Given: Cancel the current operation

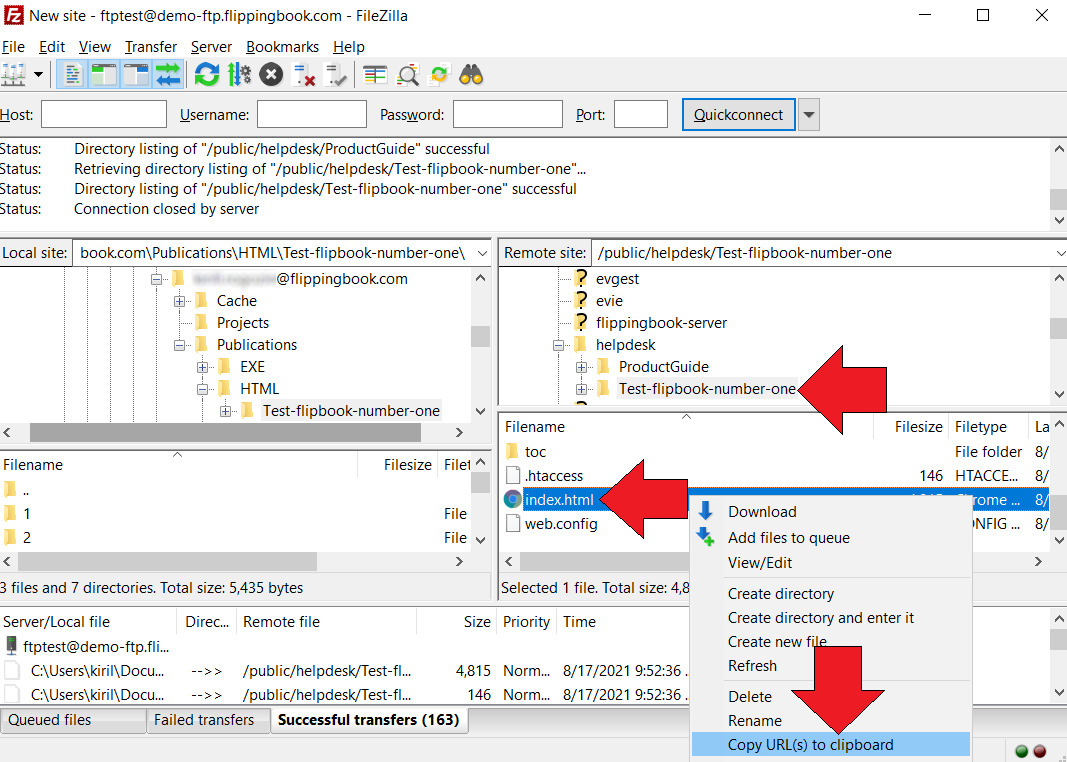Looking at the screenshot, I should [271, 75].
